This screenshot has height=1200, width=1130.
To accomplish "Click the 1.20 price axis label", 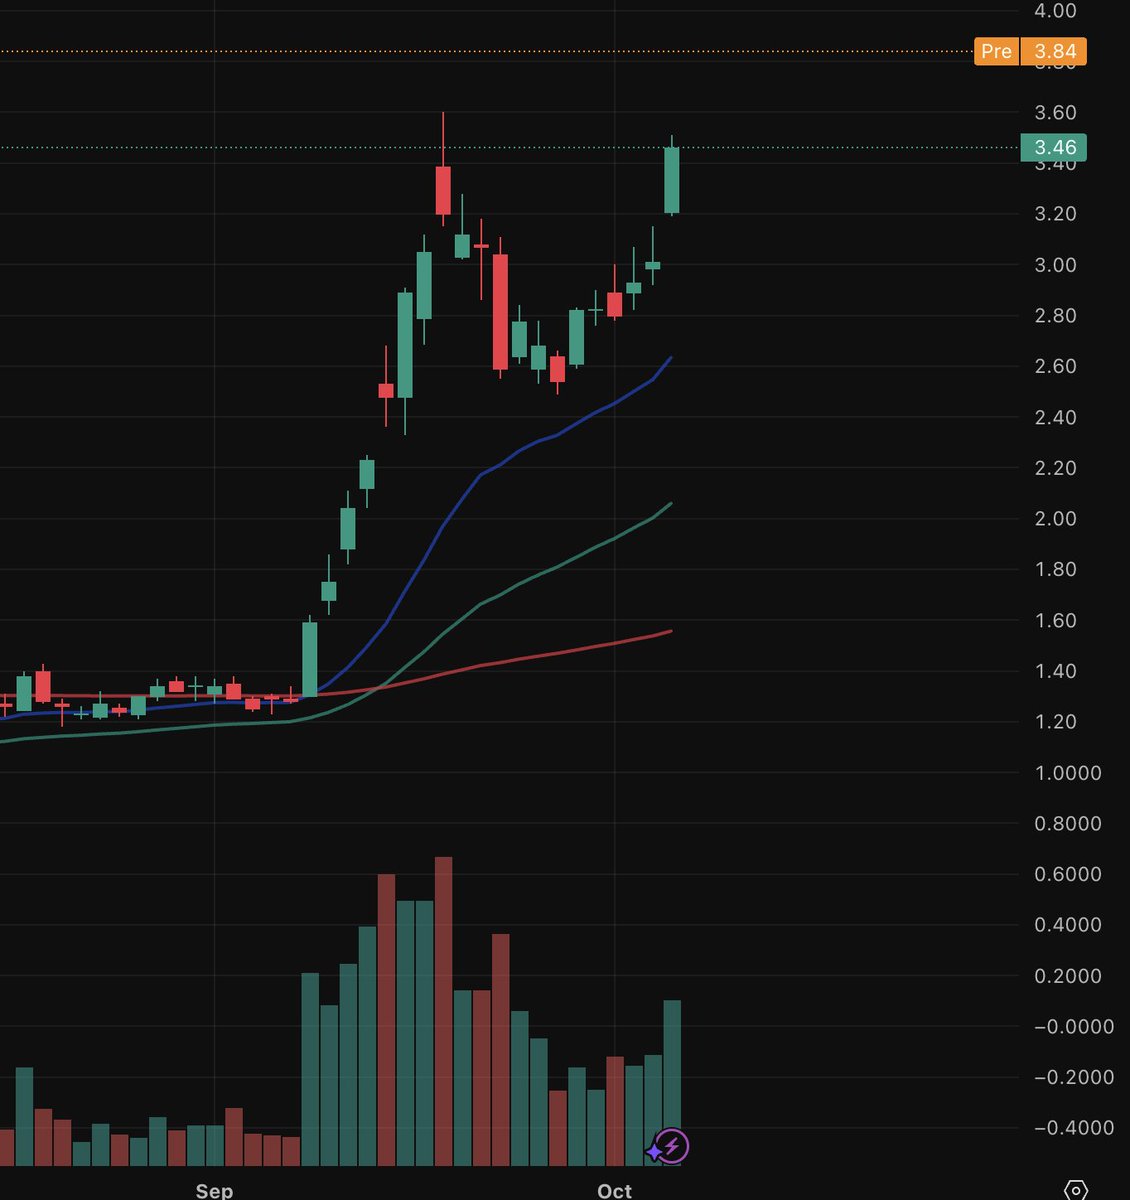I will 1055,722.
